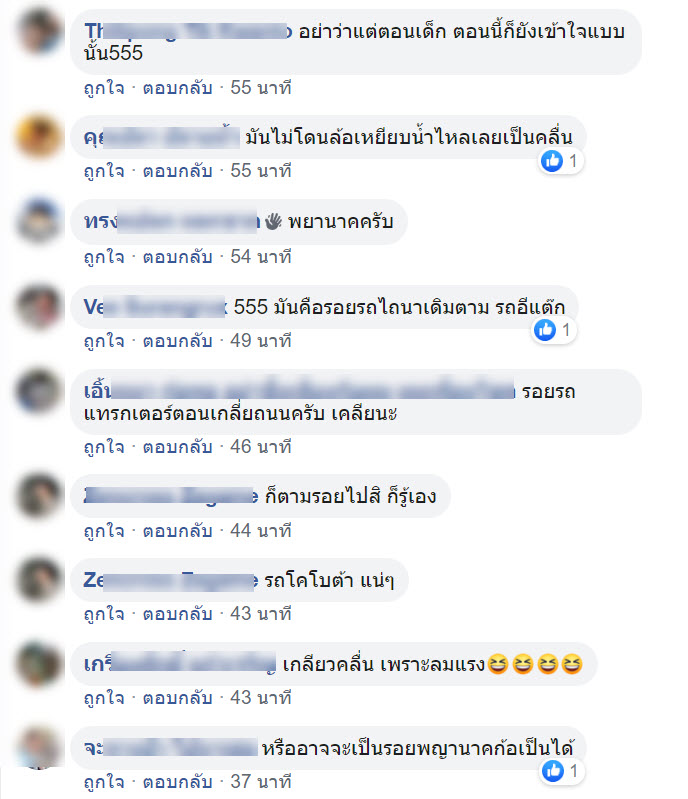
Task: Open the avatar beside the เกลียวคลื่น เพราะลมแรง comment
Action: coord(39,663)
